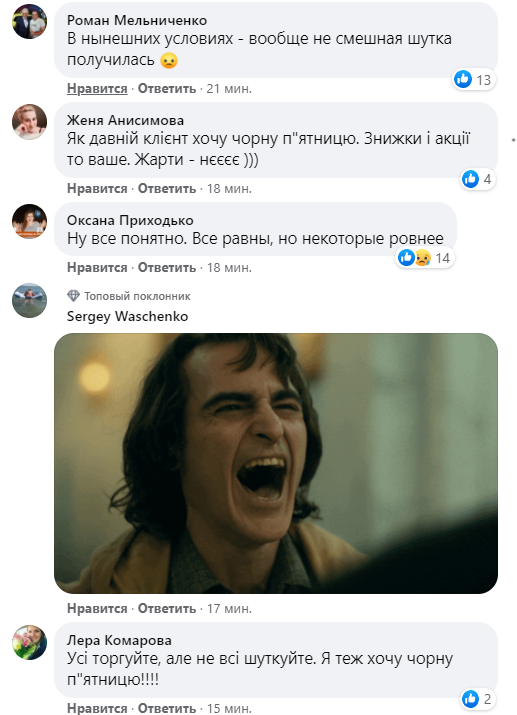Open Оксана Приходько's profile avatar
517x715 pixels.
[x=29, y=221]
